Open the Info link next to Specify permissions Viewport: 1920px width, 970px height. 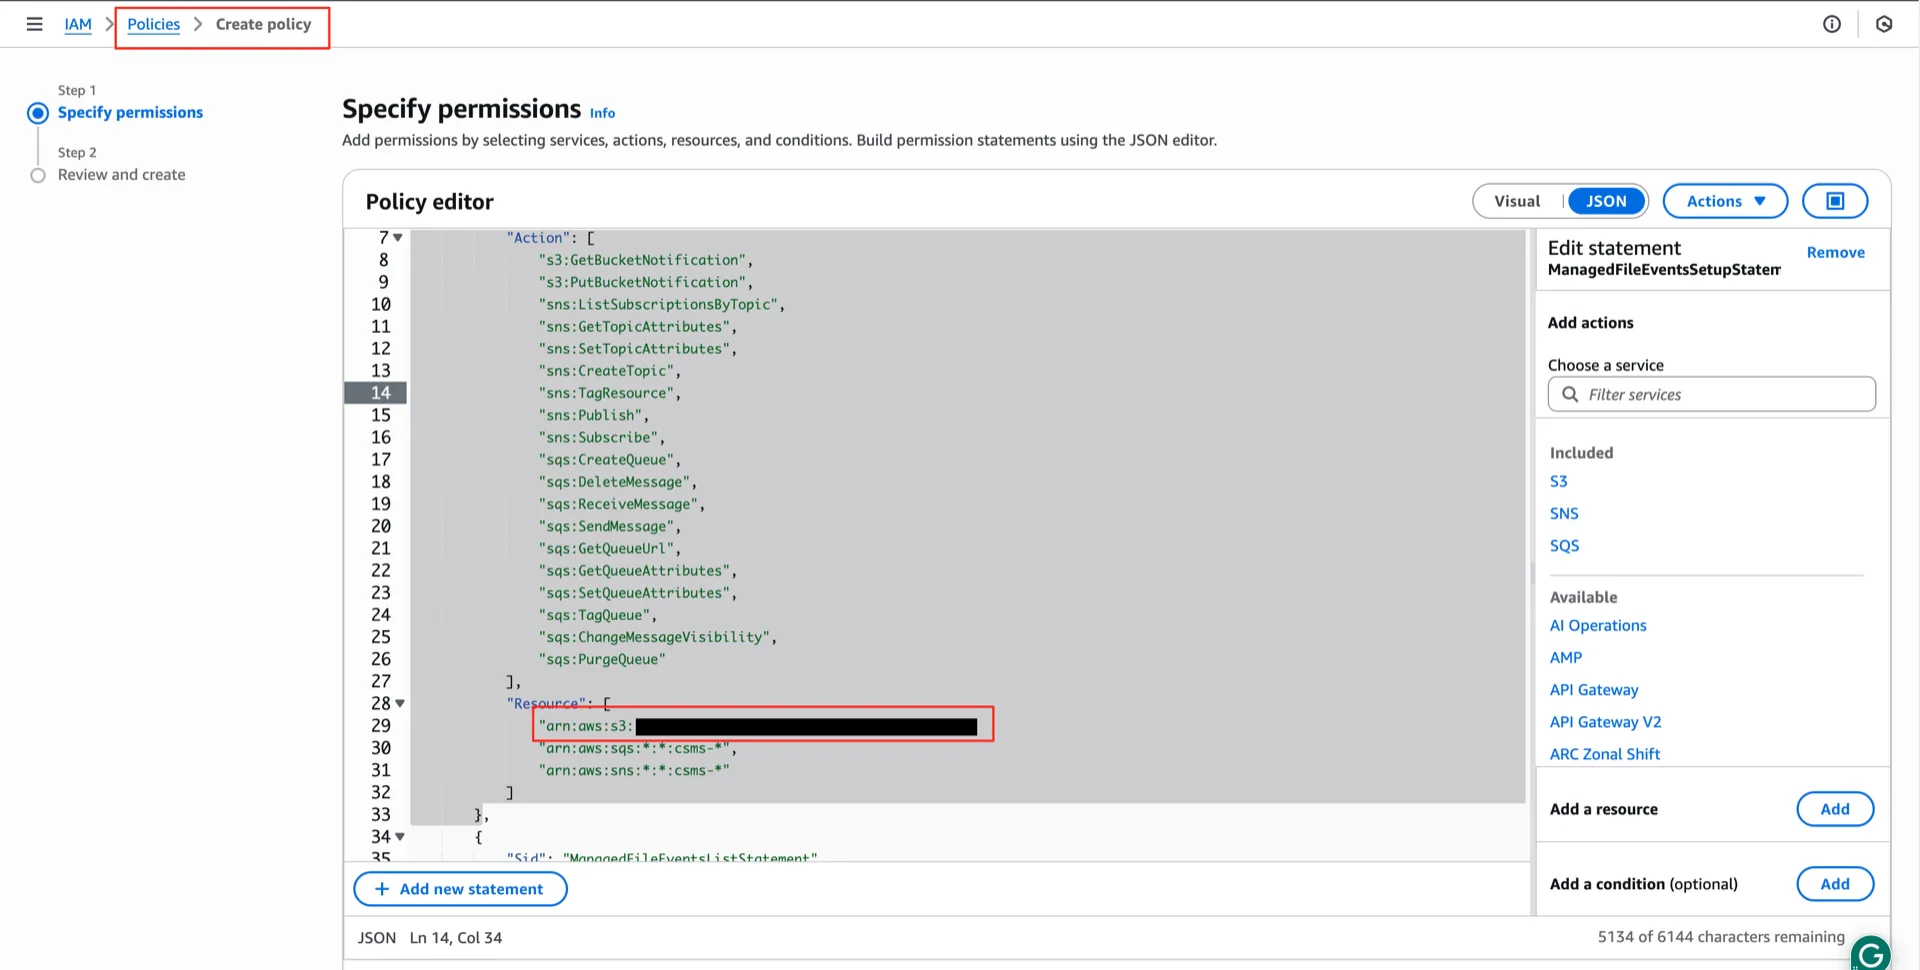[x=602, y=113]
